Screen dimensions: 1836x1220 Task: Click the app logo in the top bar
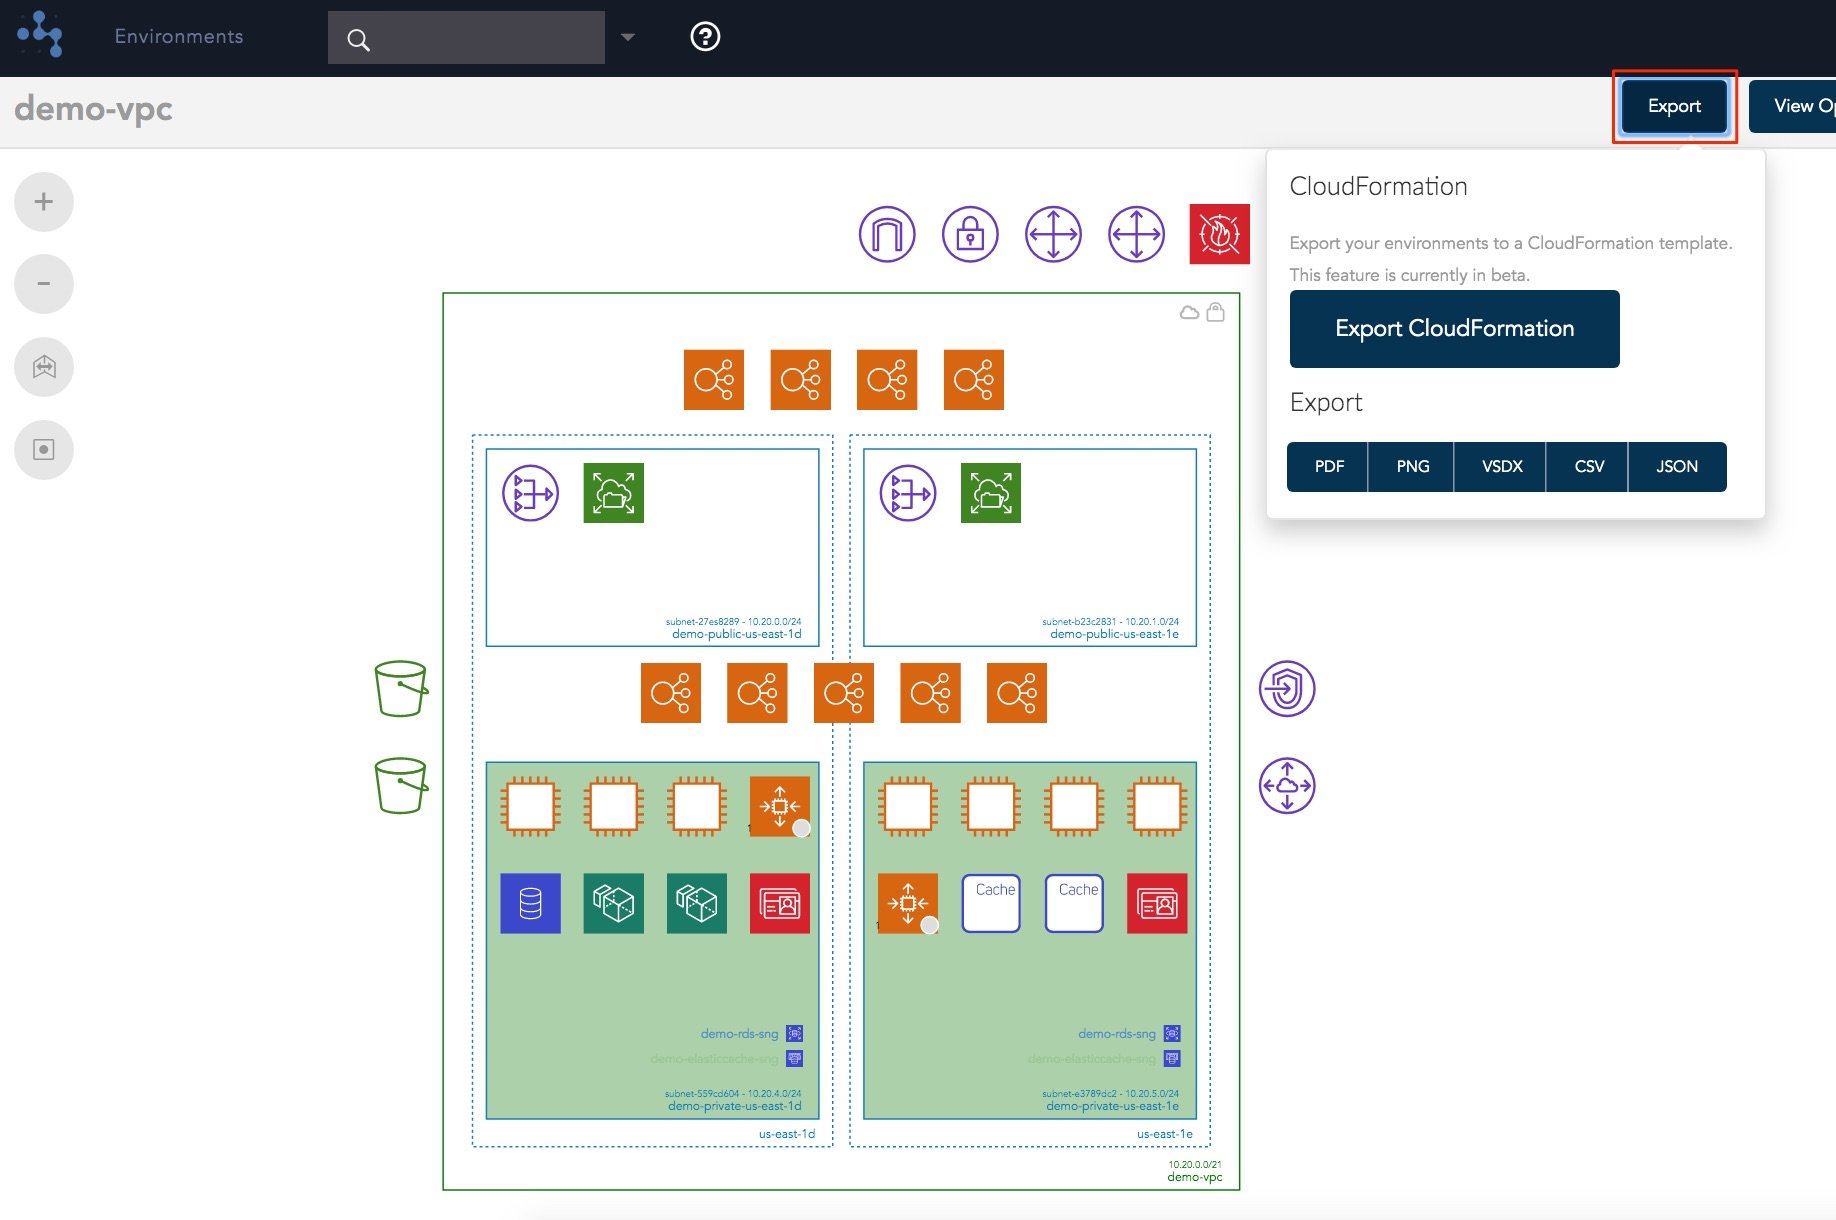pos(40,36)
